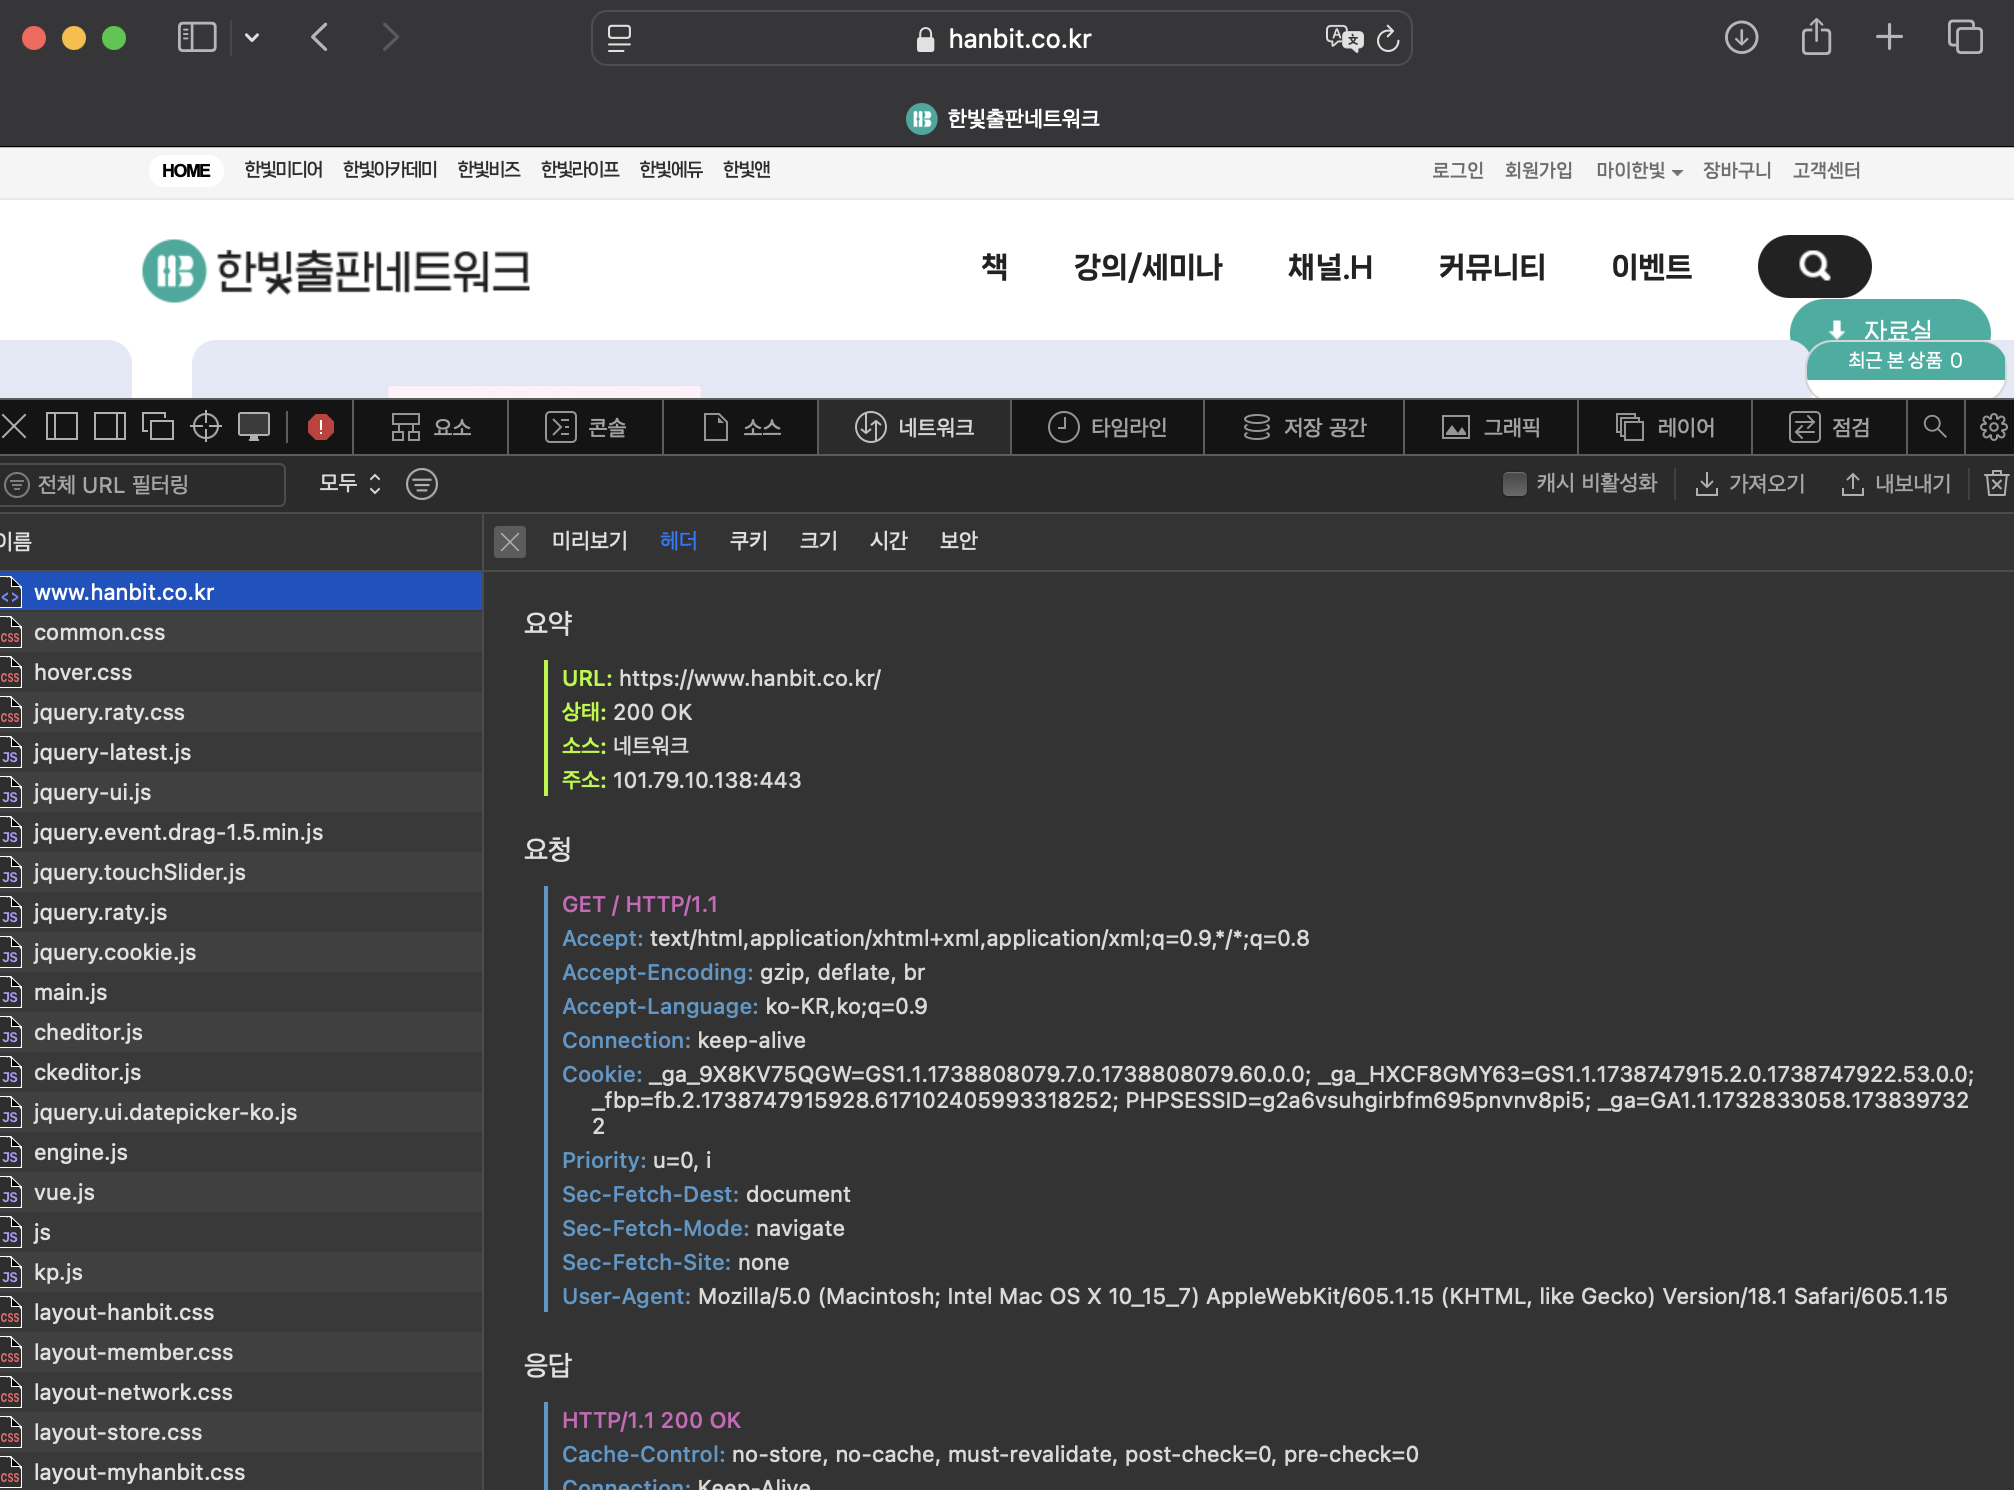The width and height of the screenshot is (2014, 1490).
Task: Go forward to the next page
Action: (390, 38)
